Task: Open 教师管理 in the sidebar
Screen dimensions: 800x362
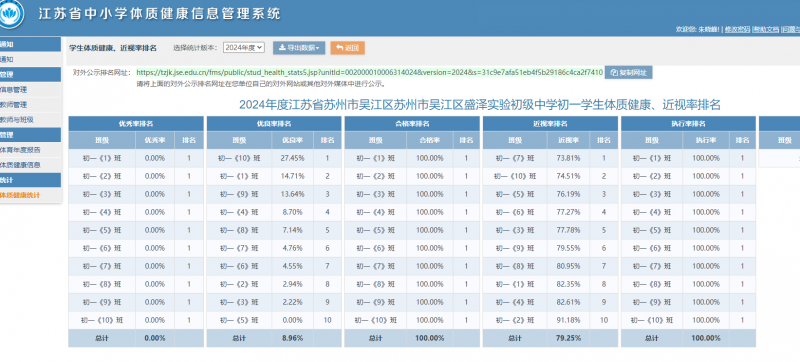Action: [31, 105]
